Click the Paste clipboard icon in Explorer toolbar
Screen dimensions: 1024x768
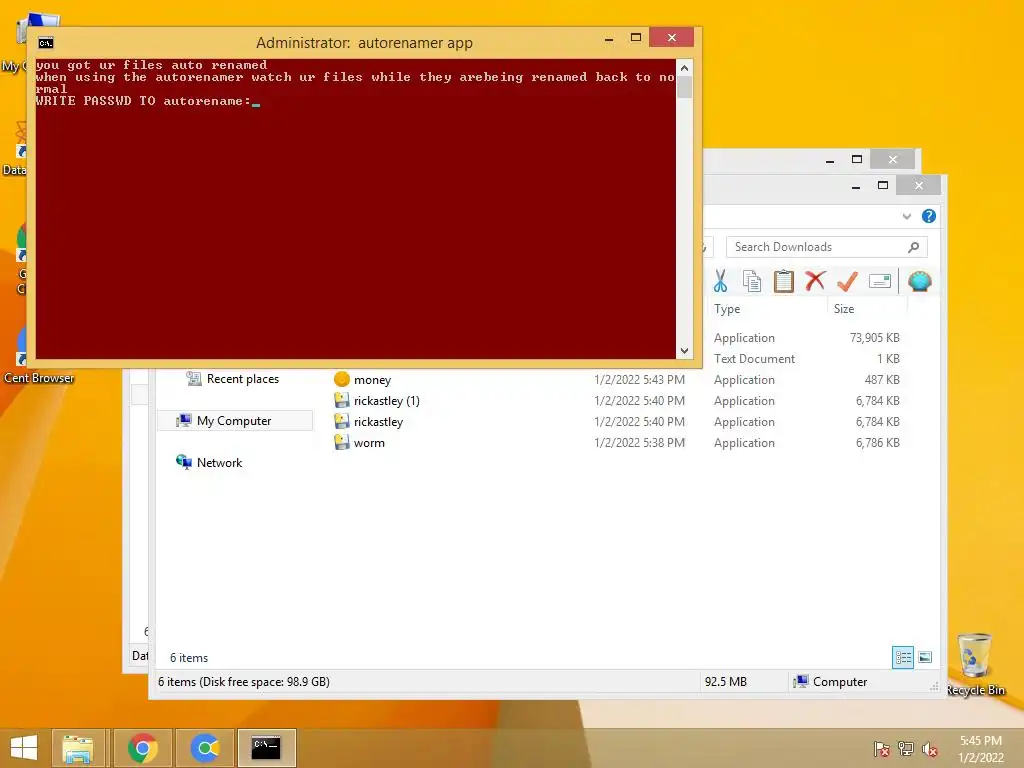click(x=784, y=281)
